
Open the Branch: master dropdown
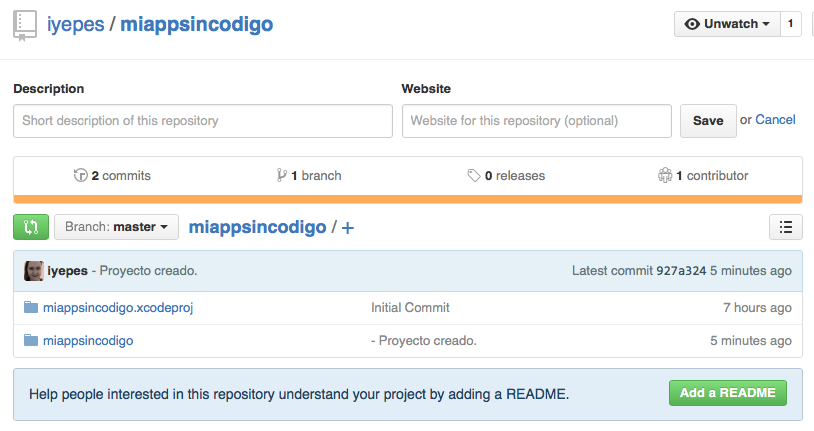click(x=116, y=227)
